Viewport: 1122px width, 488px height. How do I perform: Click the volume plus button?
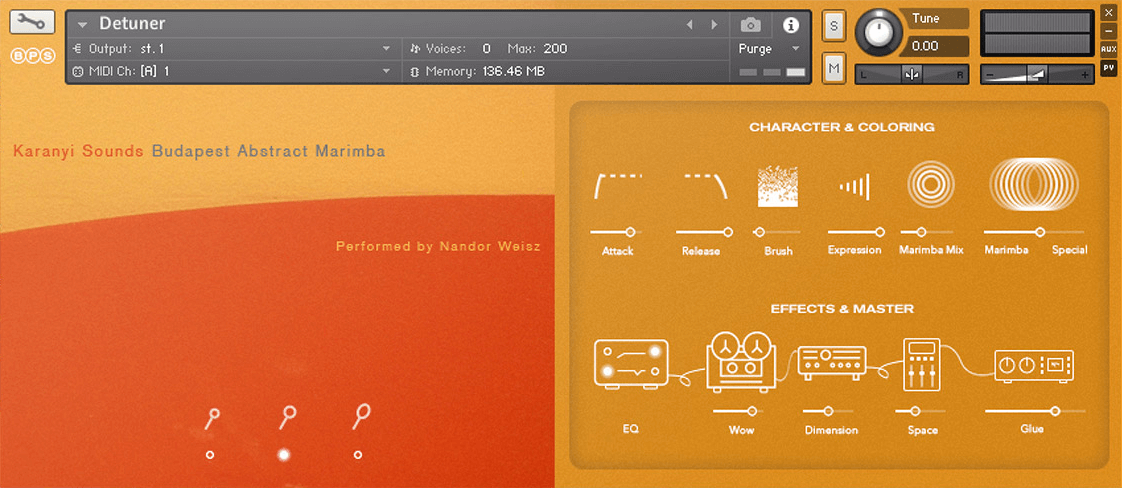coord(1085,74)
